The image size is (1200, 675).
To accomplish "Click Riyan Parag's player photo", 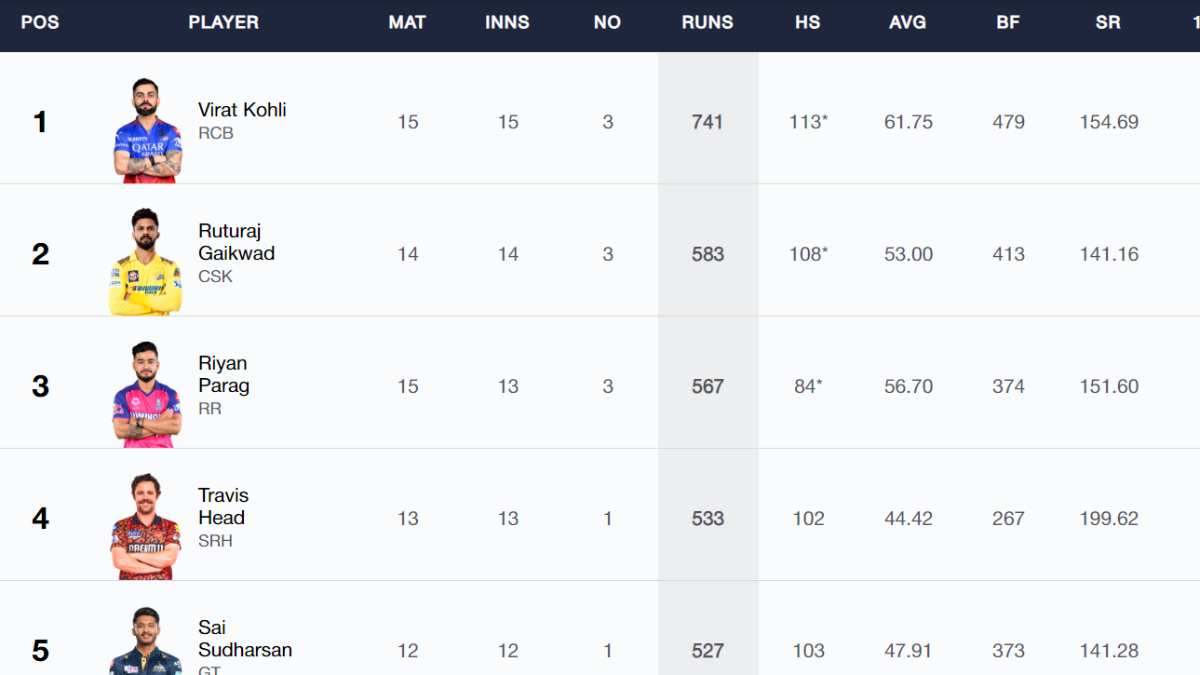I will click(146, 394).
